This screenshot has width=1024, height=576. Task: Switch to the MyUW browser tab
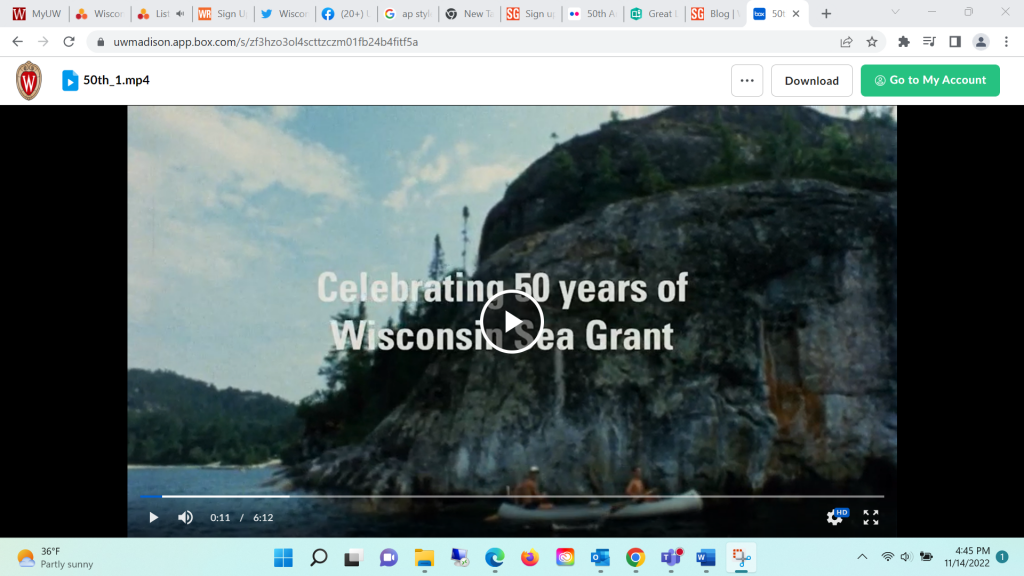tap(35, 14)
